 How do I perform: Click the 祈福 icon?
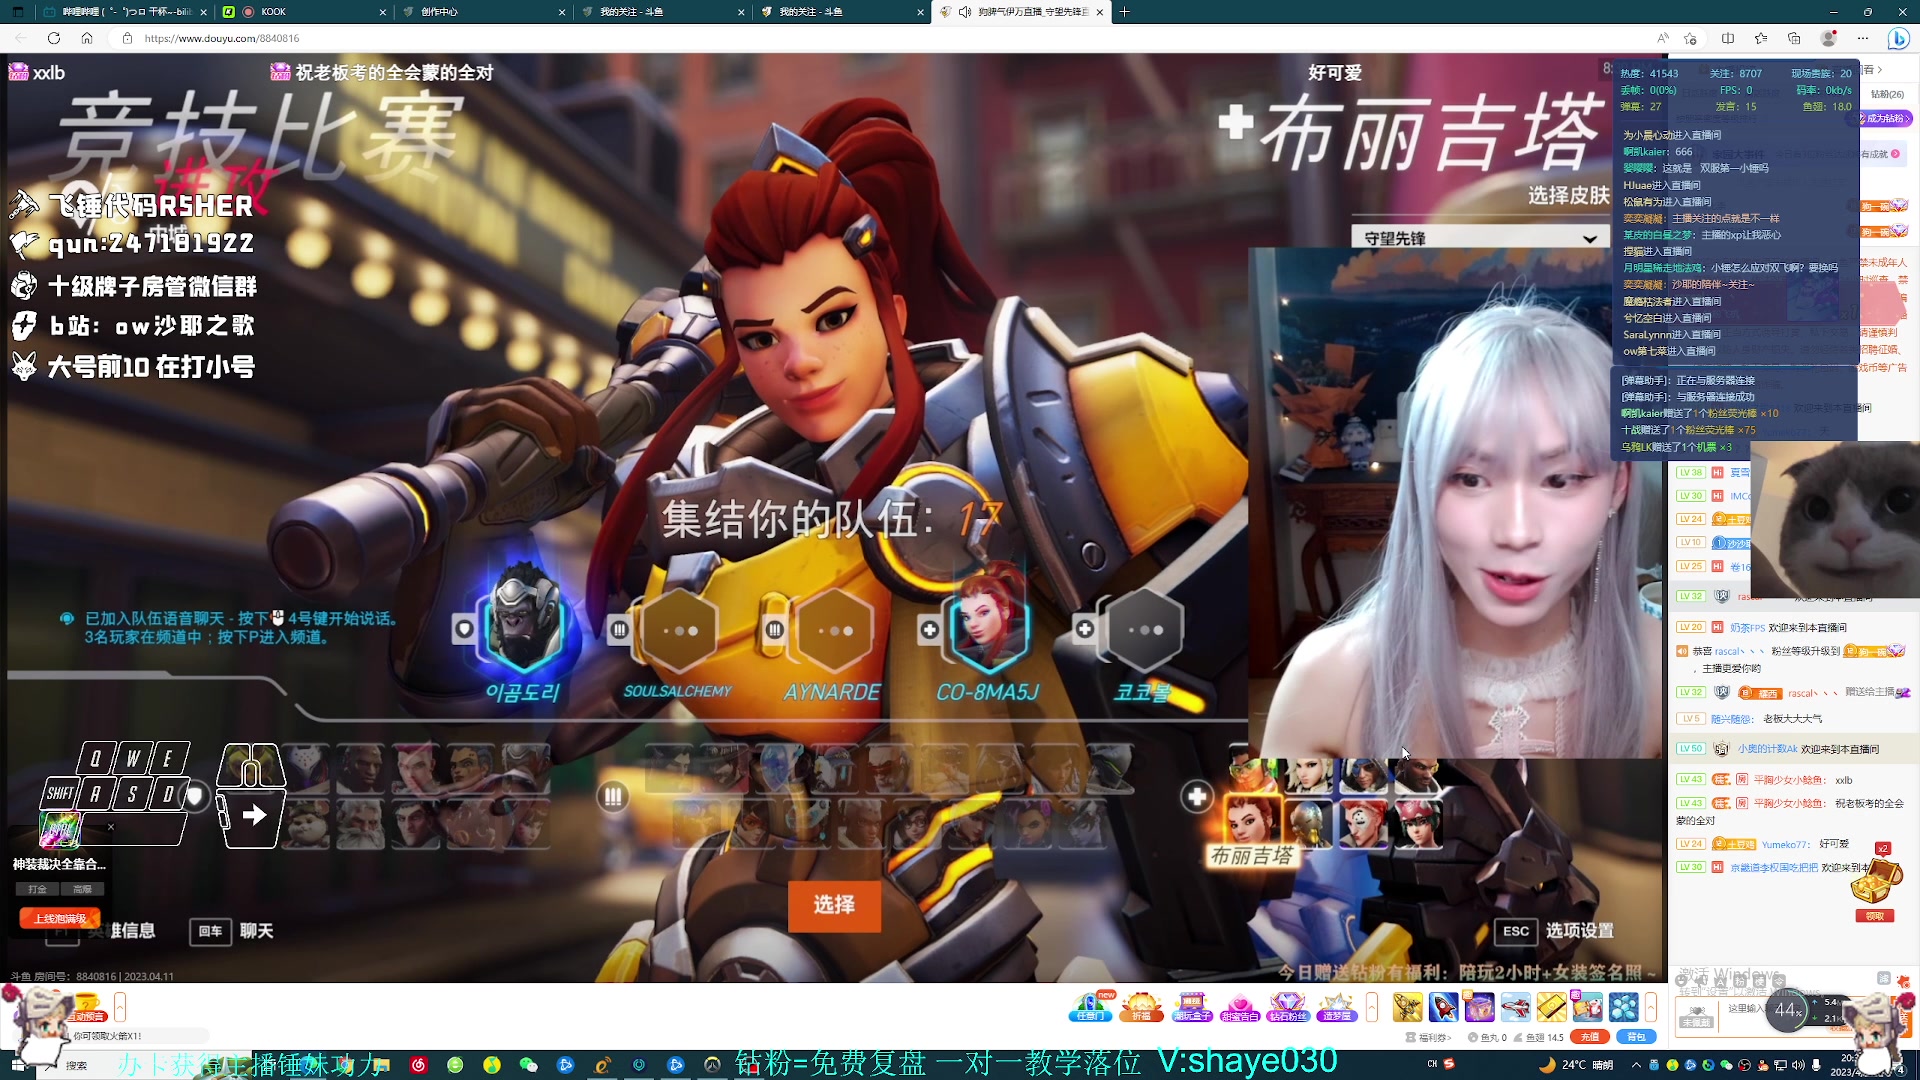tap(1141, 1006)
